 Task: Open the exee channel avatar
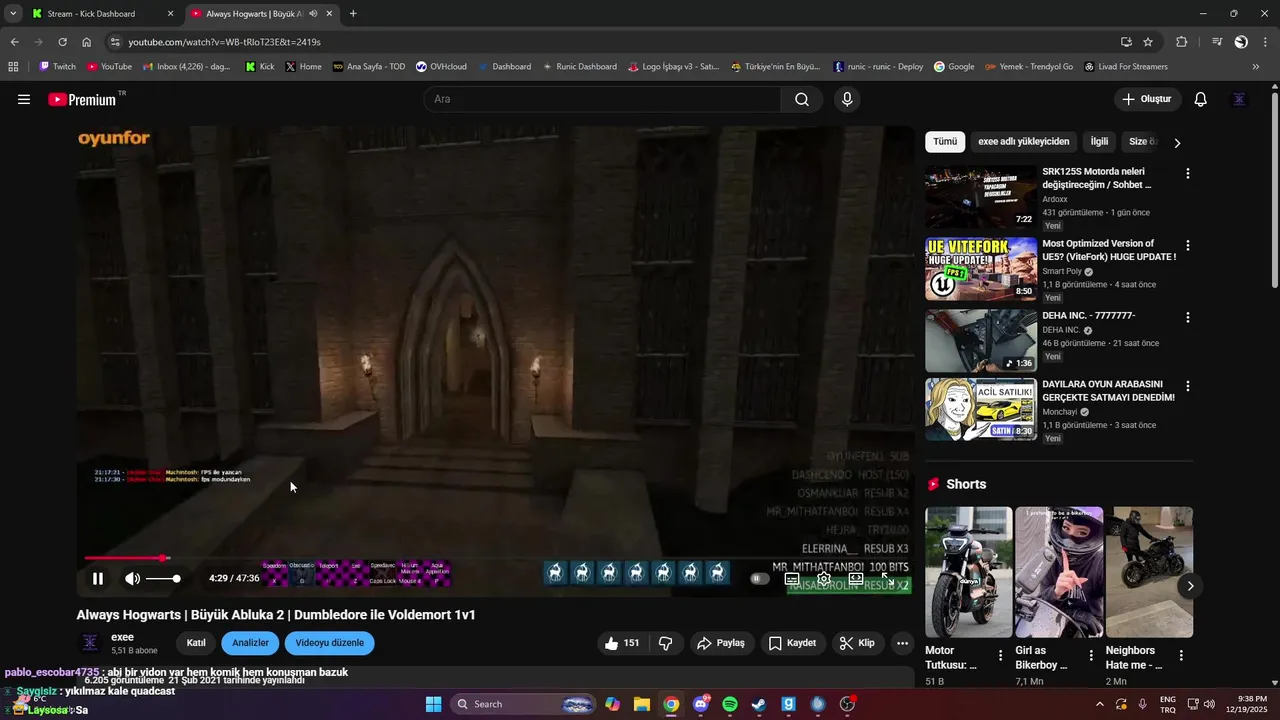click(90, 643)
